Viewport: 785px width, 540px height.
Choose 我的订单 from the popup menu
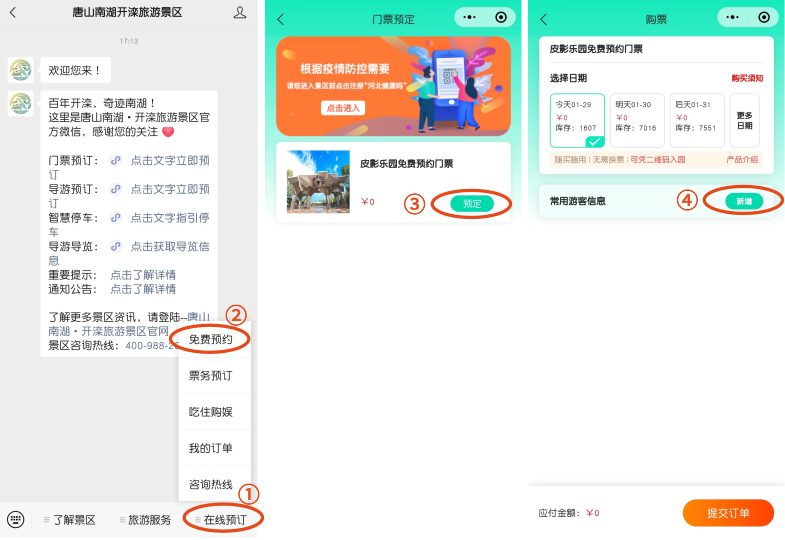[x=210, y=447]
